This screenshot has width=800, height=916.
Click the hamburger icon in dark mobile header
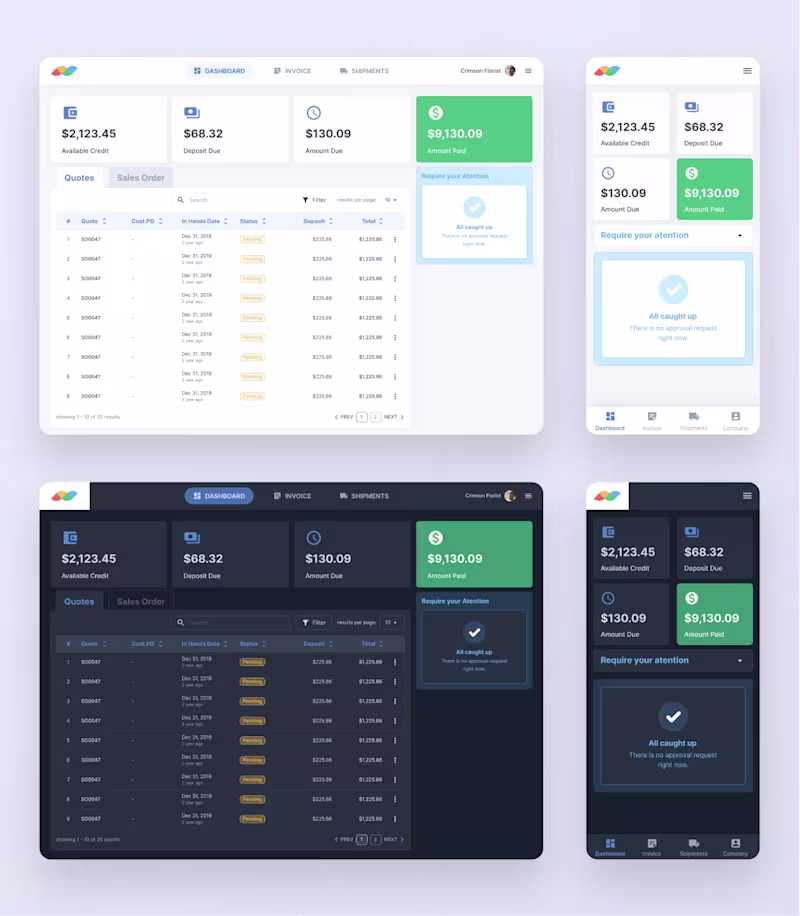tap(747, 496)
